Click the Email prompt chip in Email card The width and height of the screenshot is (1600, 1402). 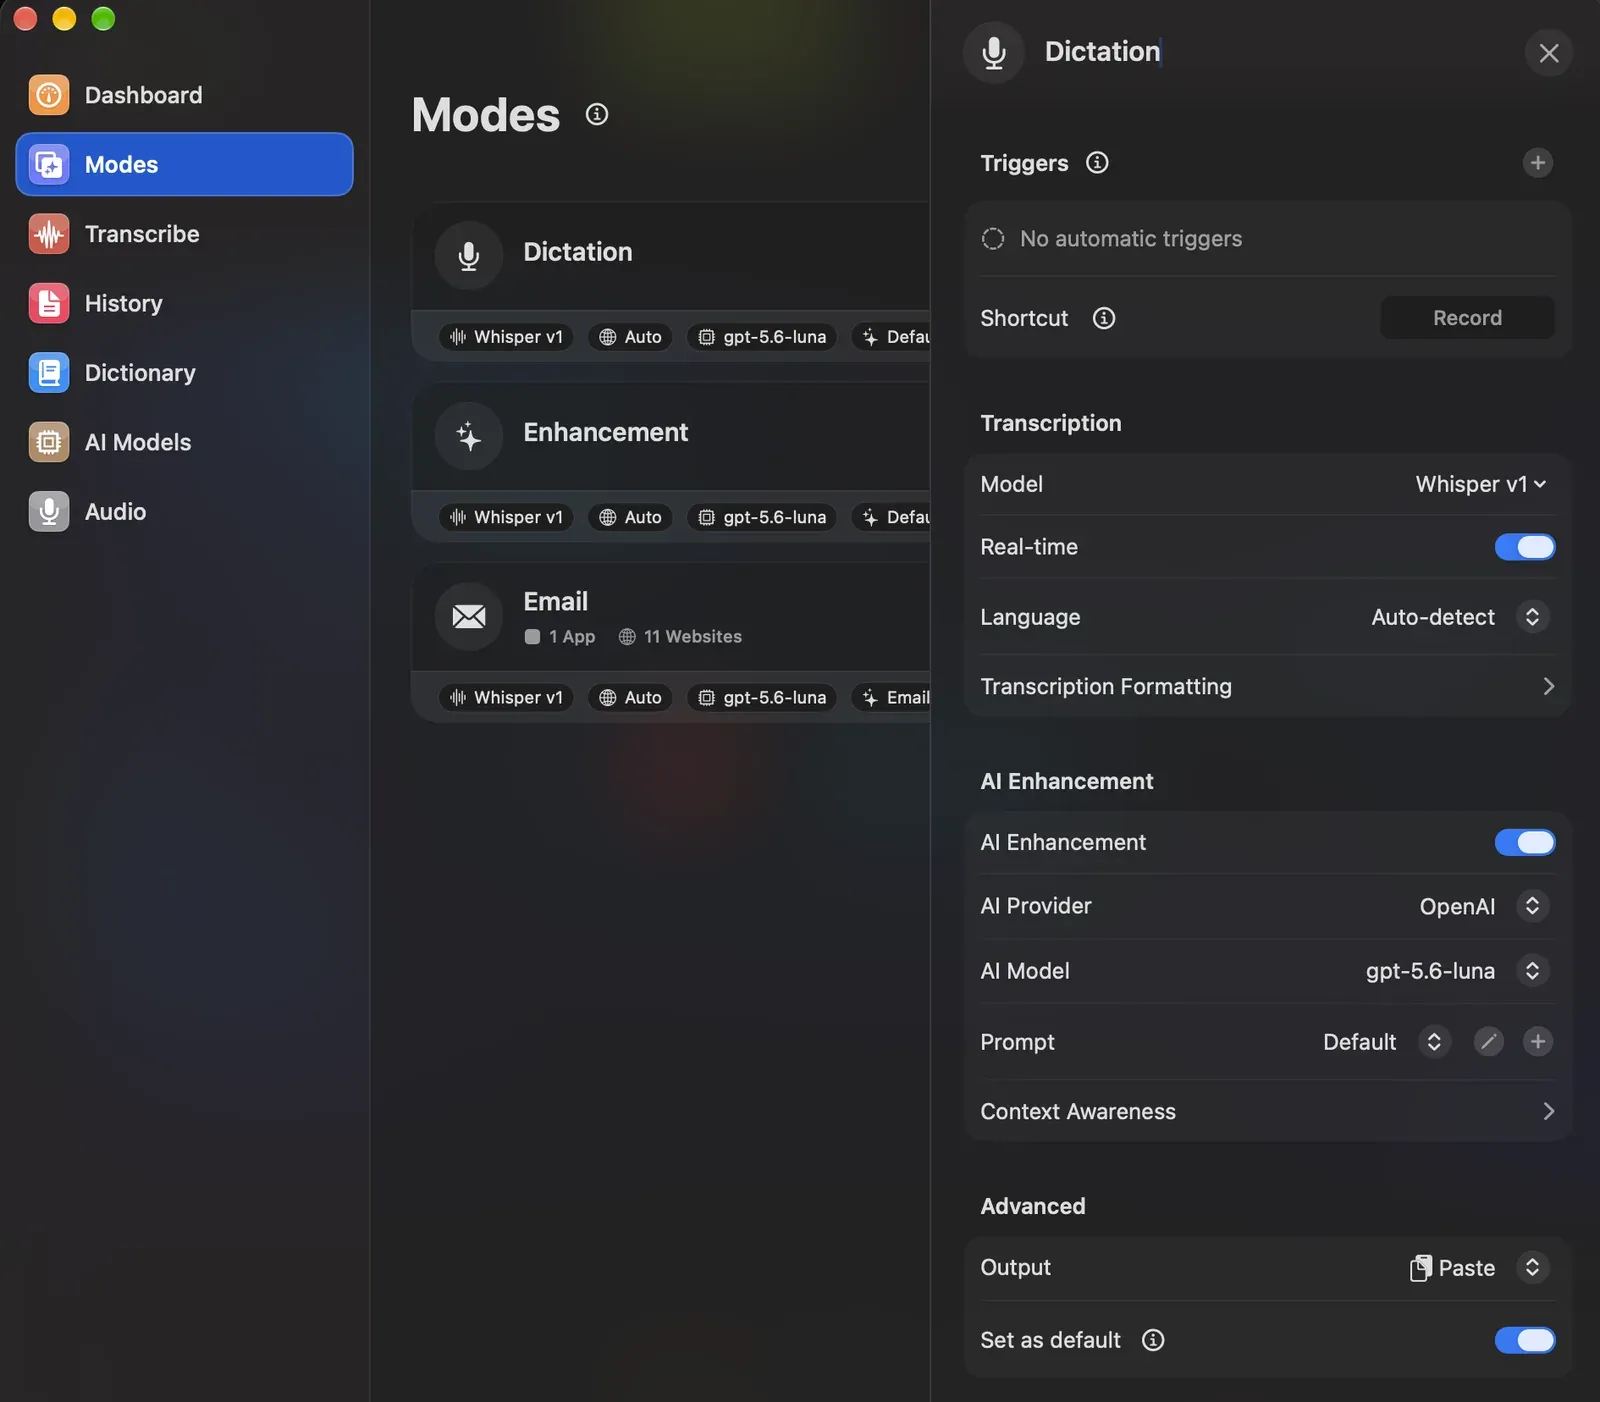coord(891,697)
